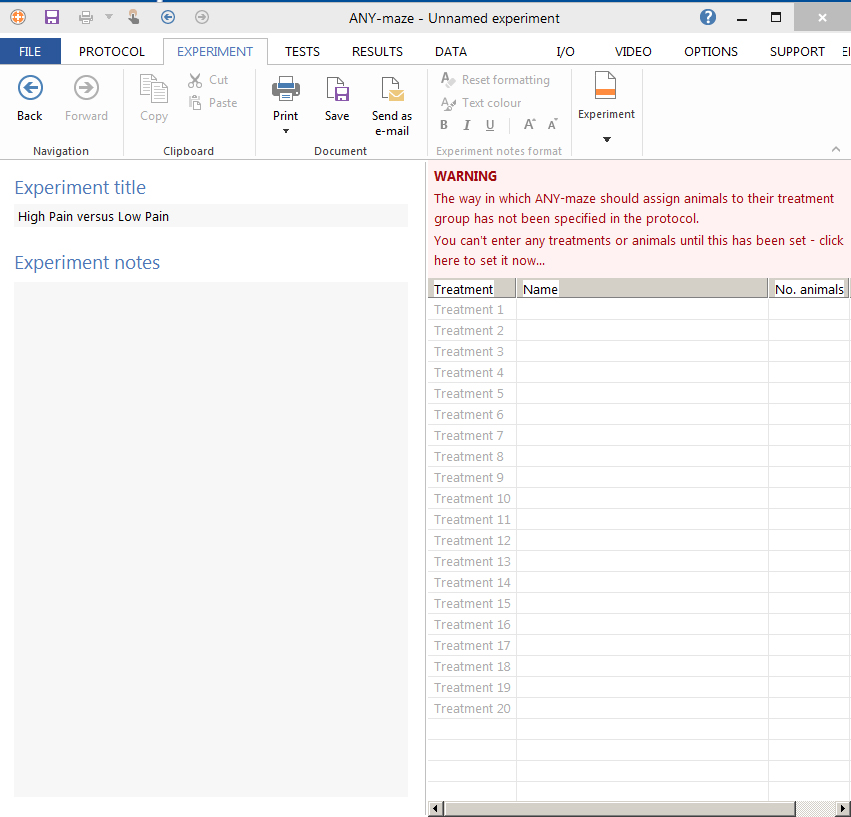Open the blue help question mark
The height and width of the screenshot is (817, 851).
(x=708, y=17)
